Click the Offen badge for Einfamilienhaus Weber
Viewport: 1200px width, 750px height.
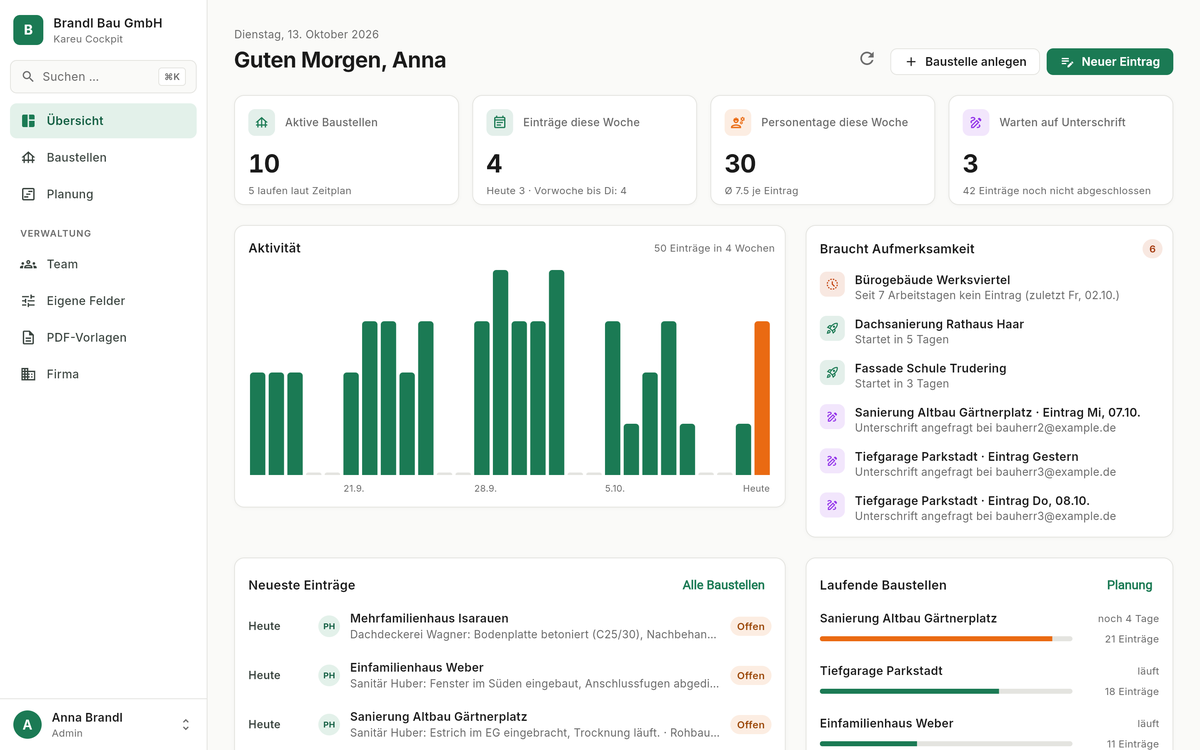750,676
